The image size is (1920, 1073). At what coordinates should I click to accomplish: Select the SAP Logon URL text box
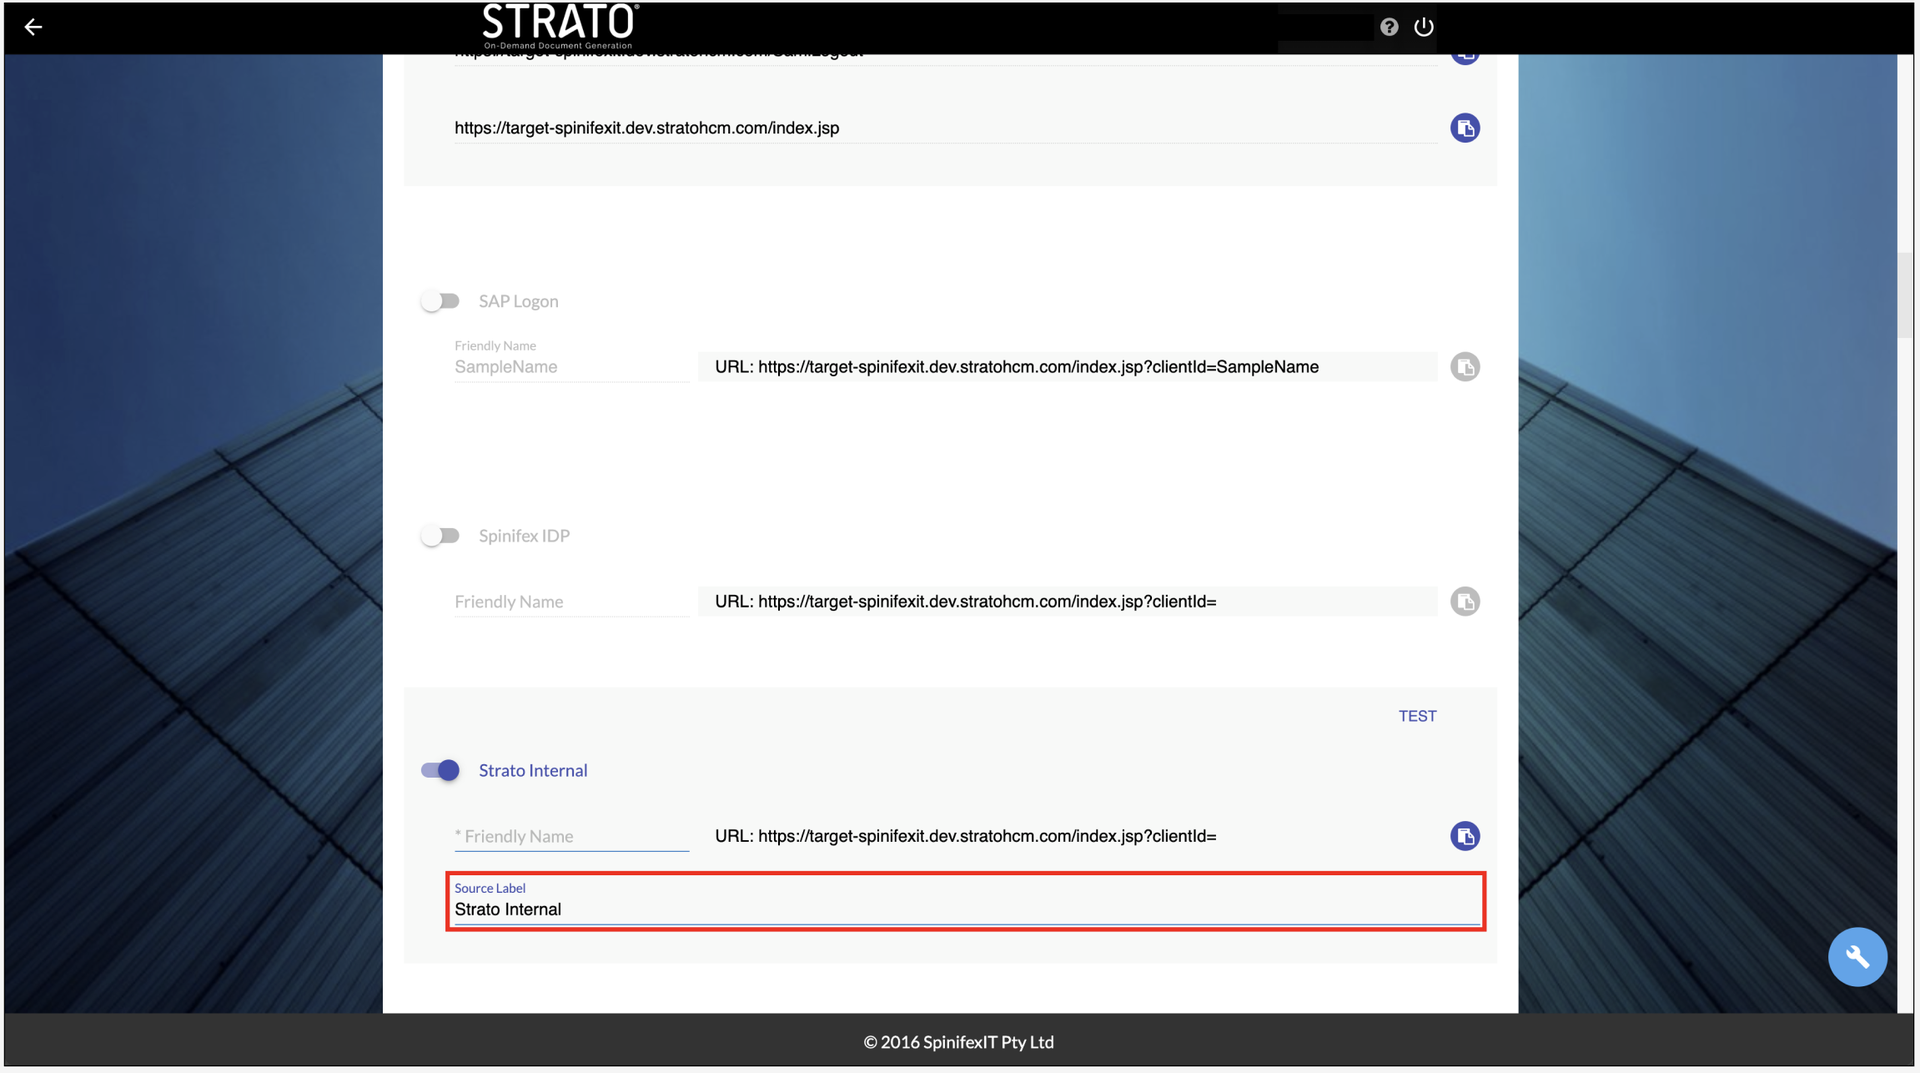(1067, 367)
